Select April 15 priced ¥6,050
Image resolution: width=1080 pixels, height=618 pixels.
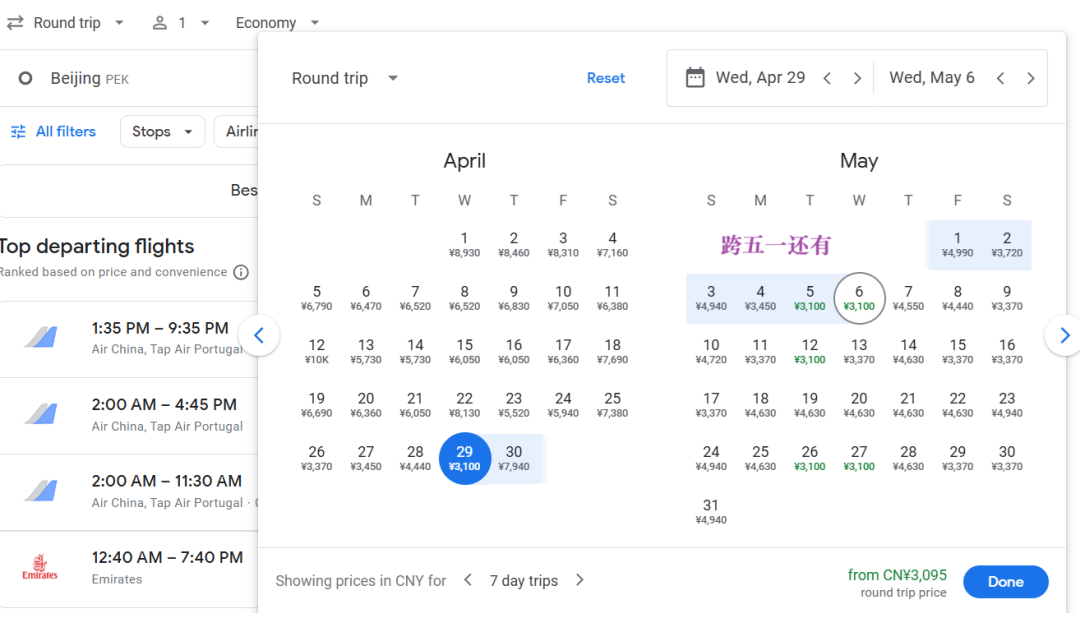point(465,351)
